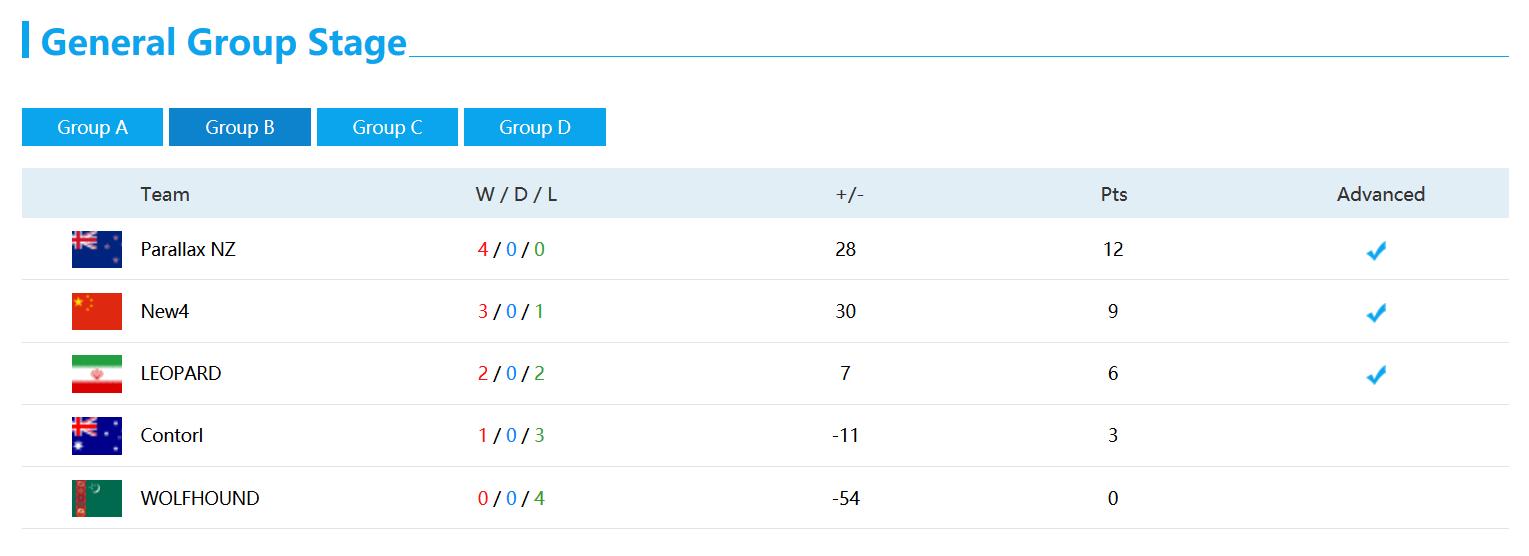Show Group D standings
The width and height of the screenshot is (1529, 556).
535,127
